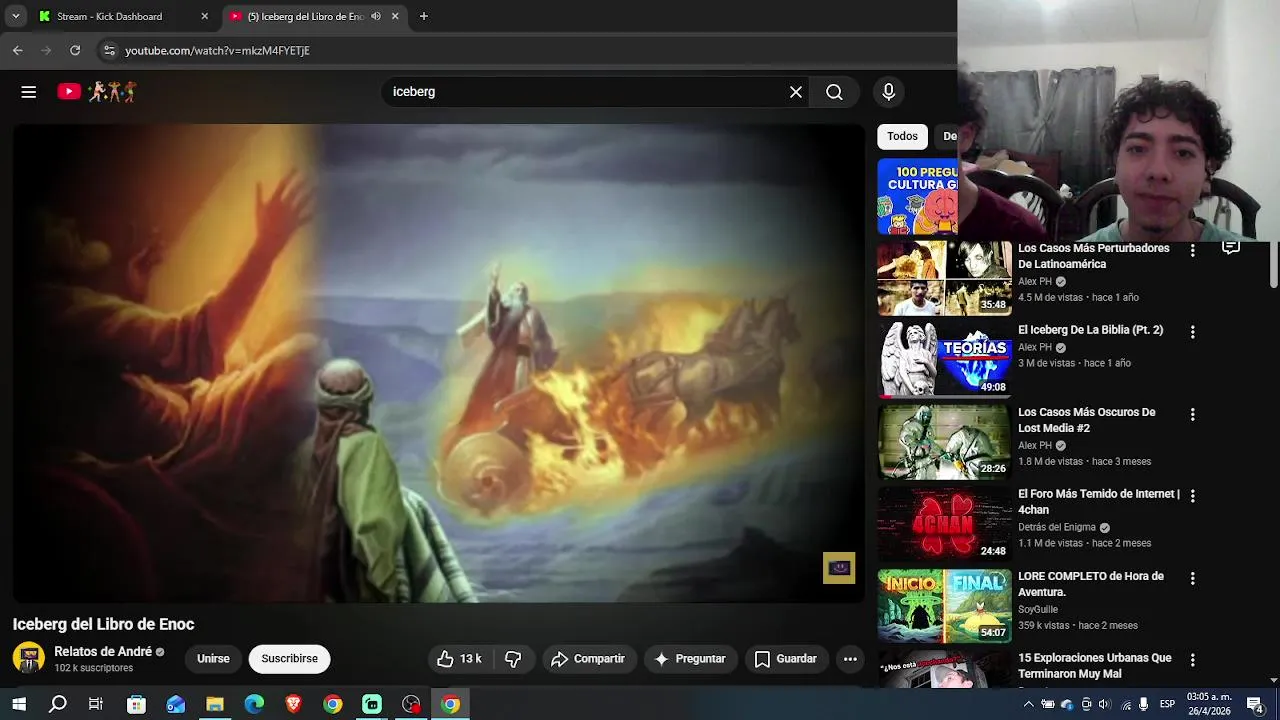Open Wi-Fi network settings in system tray
1280x720 pixels.
[1126, 704]
